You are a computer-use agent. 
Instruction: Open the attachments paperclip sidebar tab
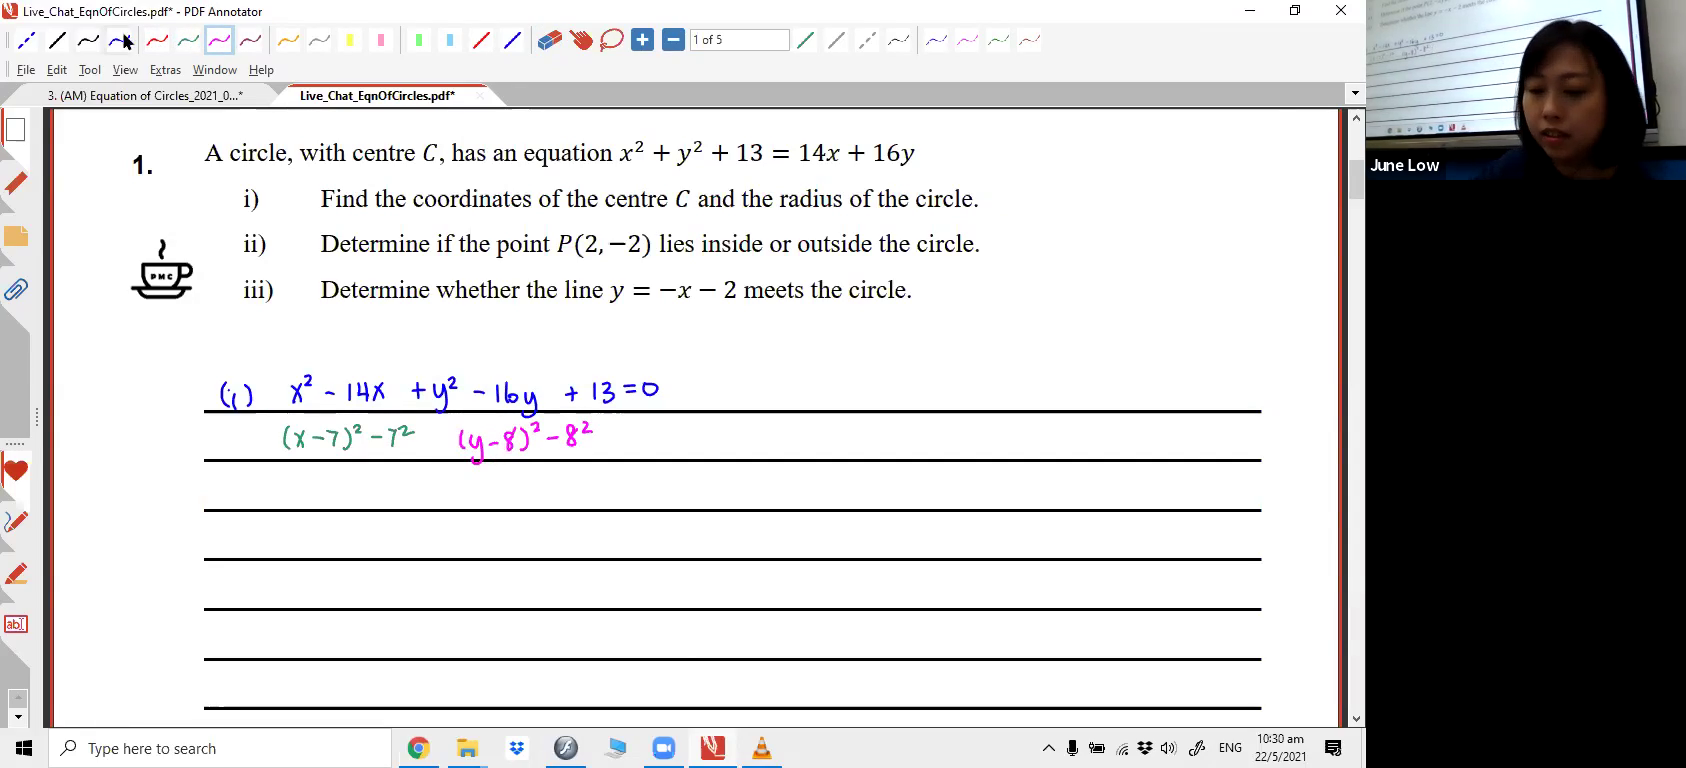tap(16, 290)
